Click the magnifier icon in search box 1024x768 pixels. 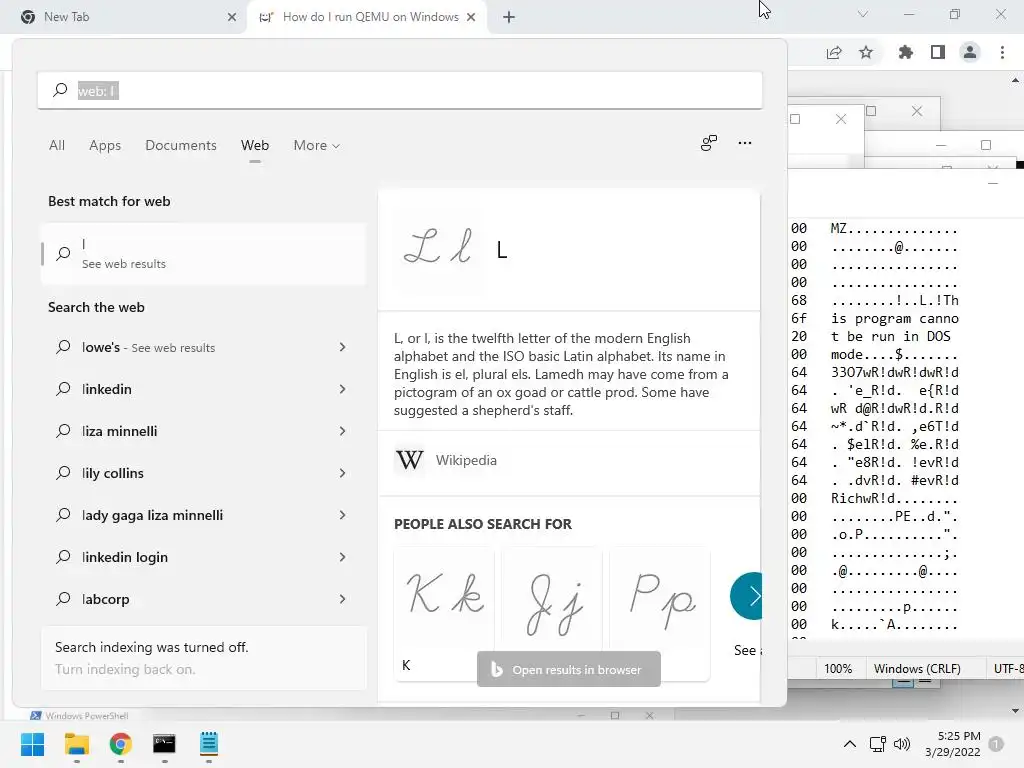tap(60, 90)
